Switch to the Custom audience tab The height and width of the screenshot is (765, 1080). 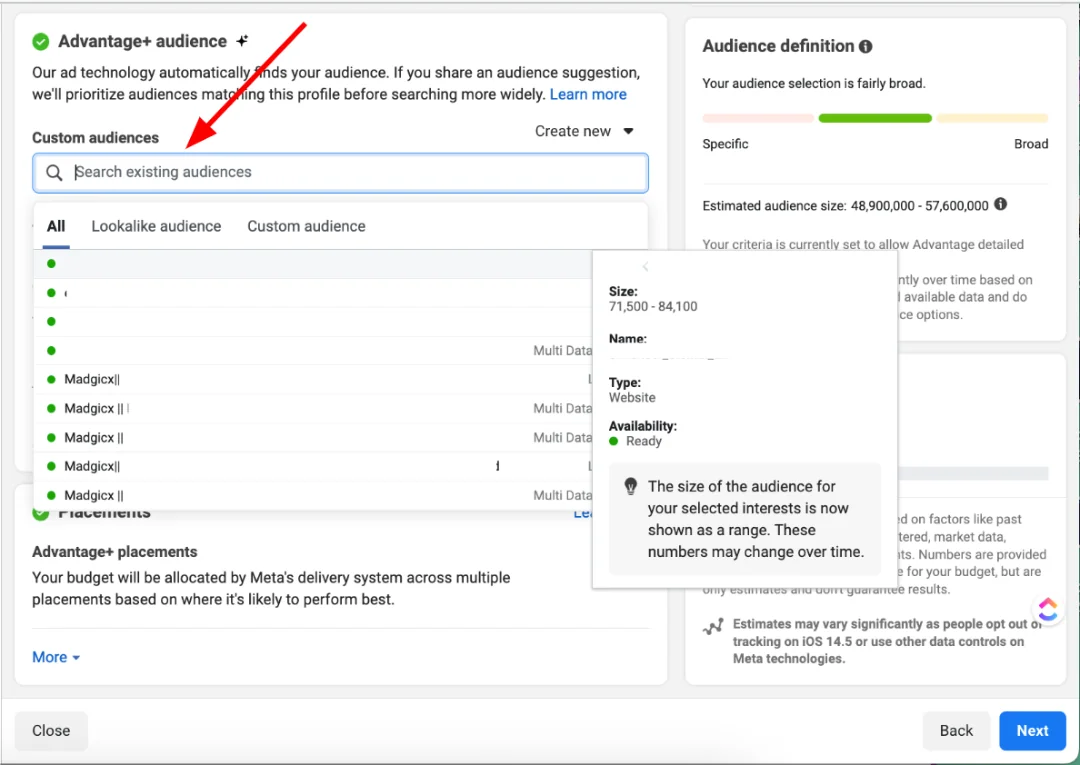(307, 226)
